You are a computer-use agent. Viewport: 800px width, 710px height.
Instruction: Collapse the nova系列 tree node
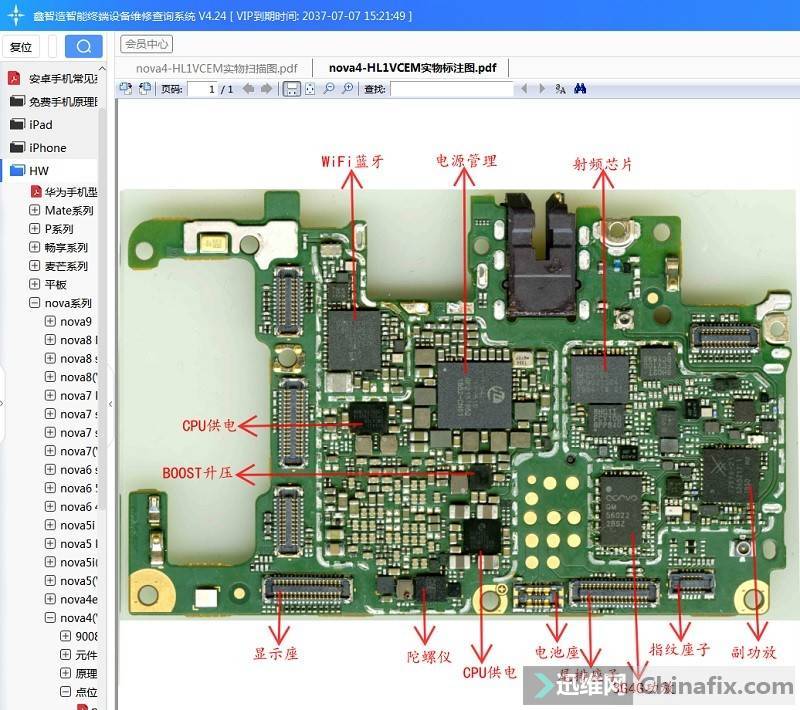[x=35, y=303]
